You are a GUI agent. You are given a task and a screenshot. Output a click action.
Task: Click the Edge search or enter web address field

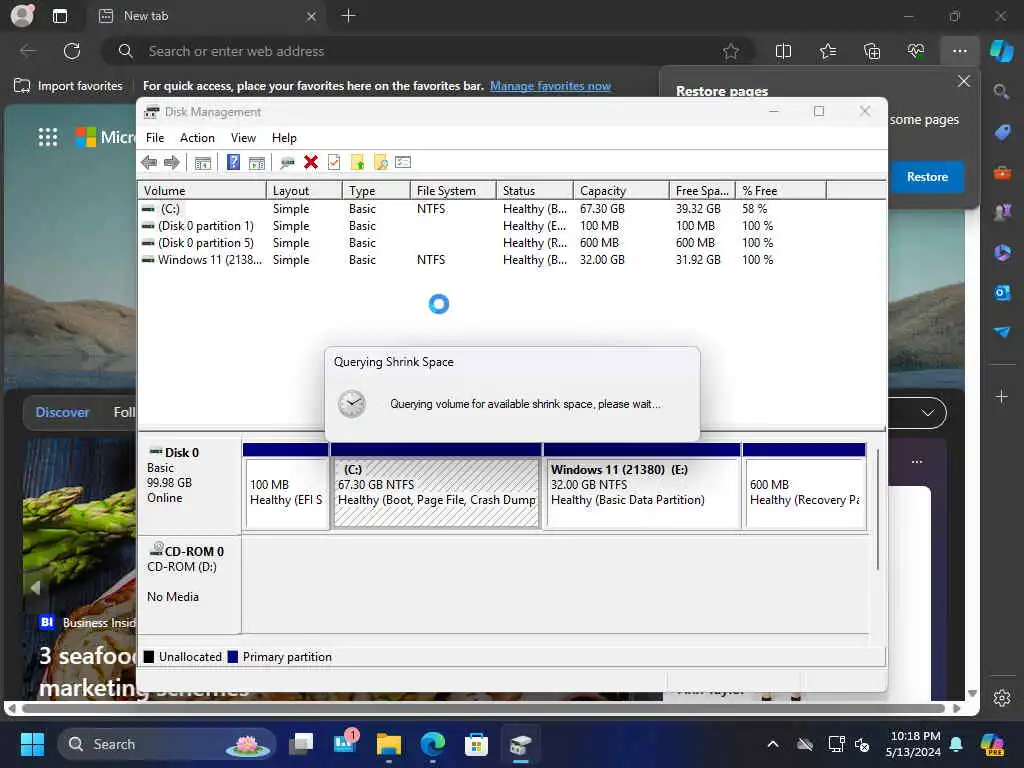click(x=428, y=51)
